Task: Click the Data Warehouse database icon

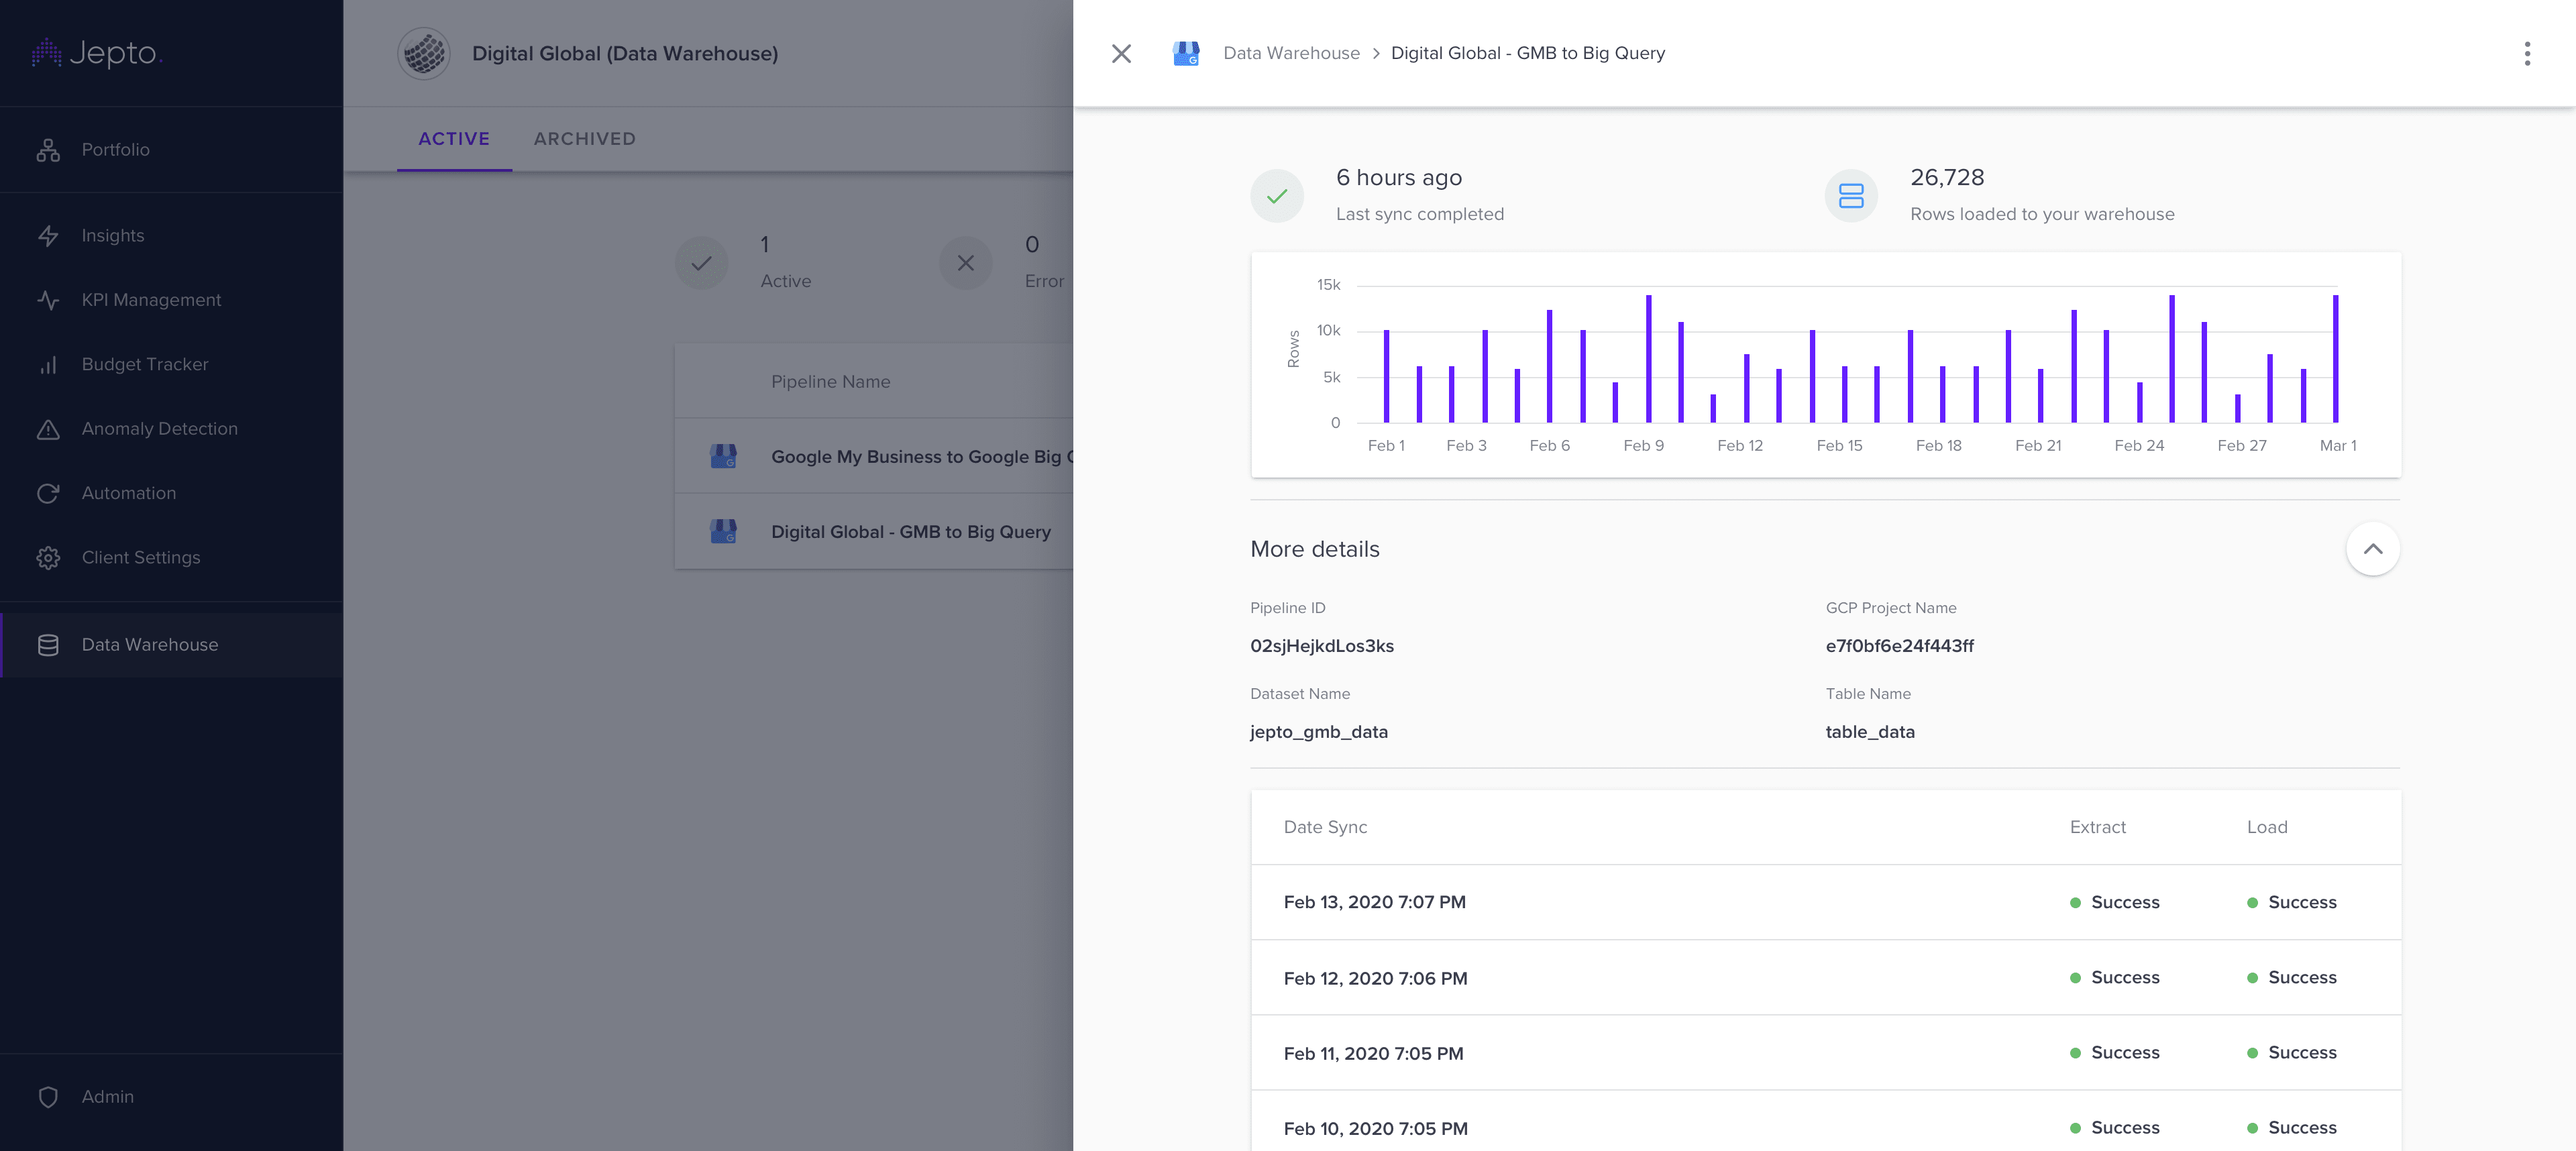Action: (x=48, y=645)
